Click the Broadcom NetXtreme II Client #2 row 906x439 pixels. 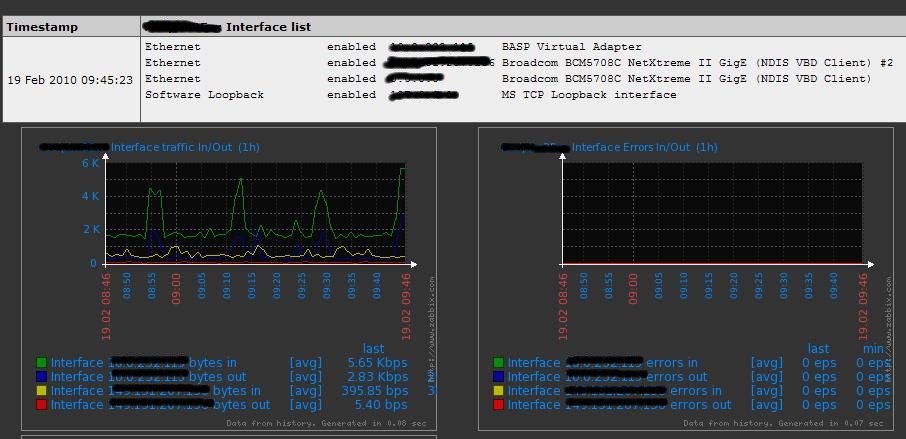coord(519,63)
